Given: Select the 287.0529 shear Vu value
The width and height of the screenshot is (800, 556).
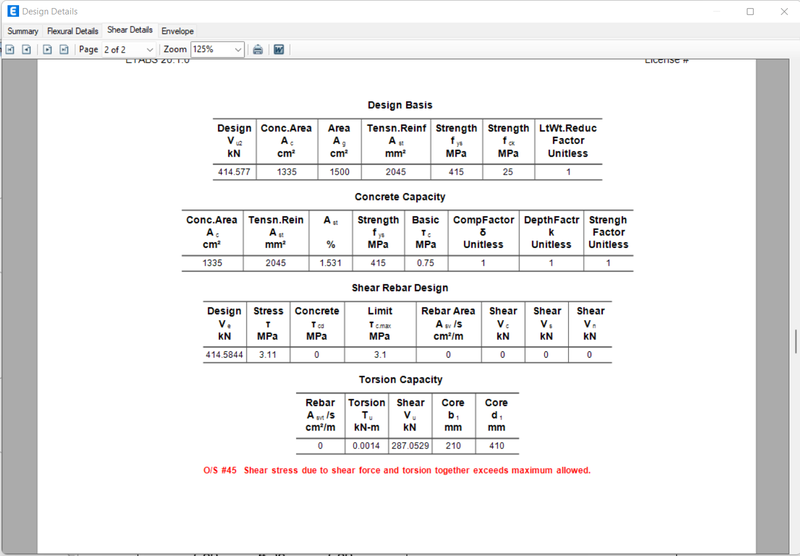Looking at the screenshot, I should [410, 446].
